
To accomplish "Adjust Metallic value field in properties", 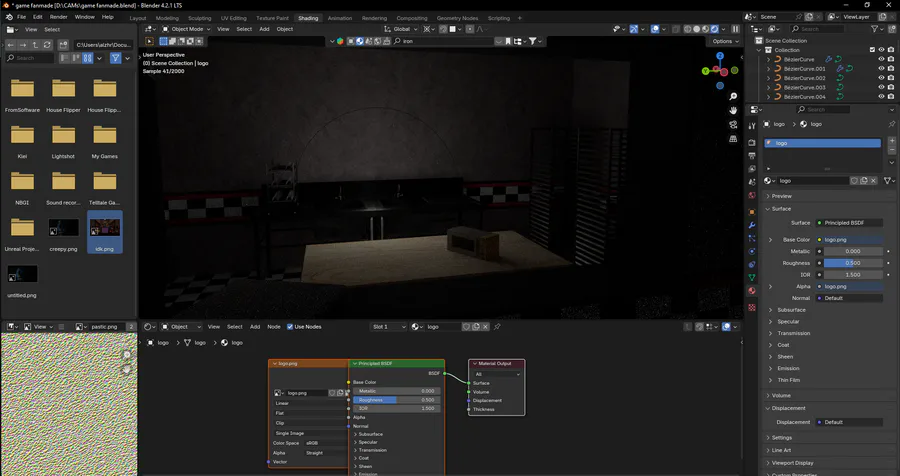I will click(854, 251).
